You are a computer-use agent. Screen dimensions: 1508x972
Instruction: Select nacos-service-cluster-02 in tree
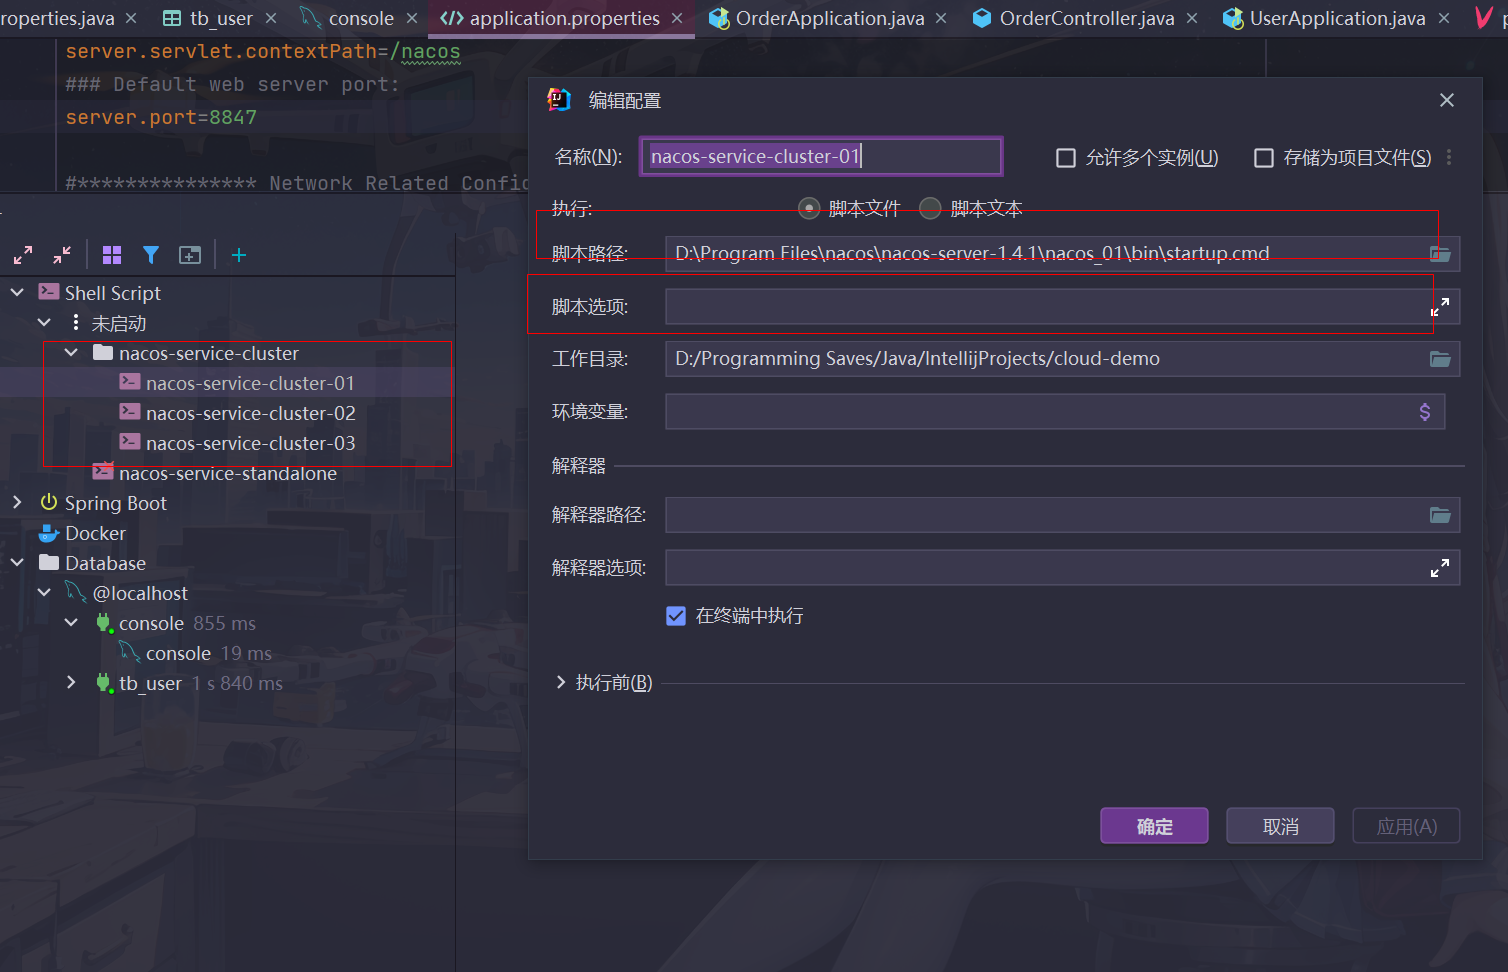coord(250,413)
